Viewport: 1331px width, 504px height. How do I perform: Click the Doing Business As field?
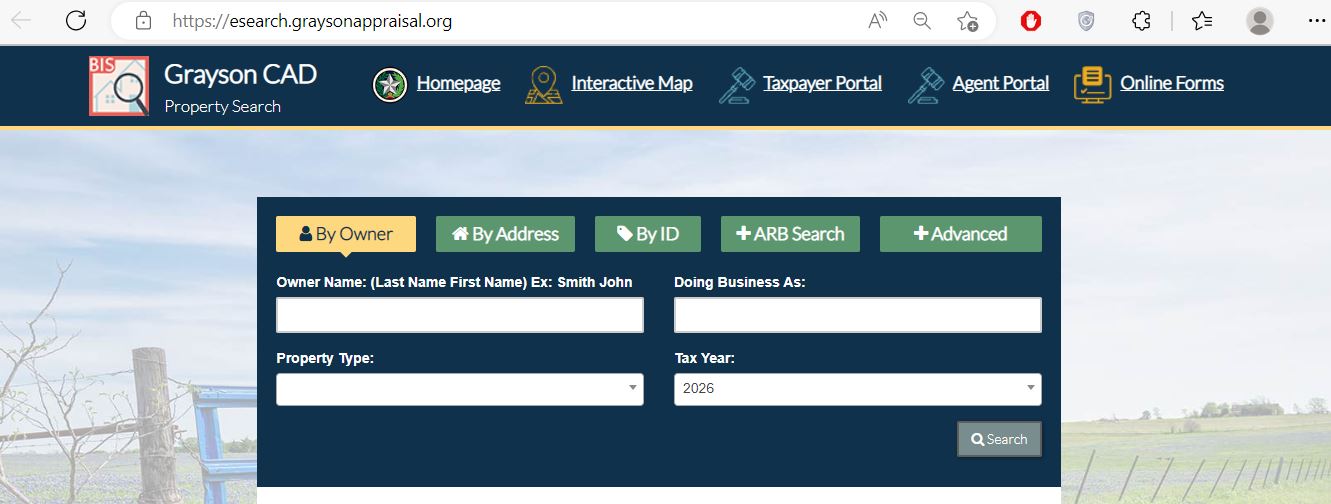[x=857, y=315]
